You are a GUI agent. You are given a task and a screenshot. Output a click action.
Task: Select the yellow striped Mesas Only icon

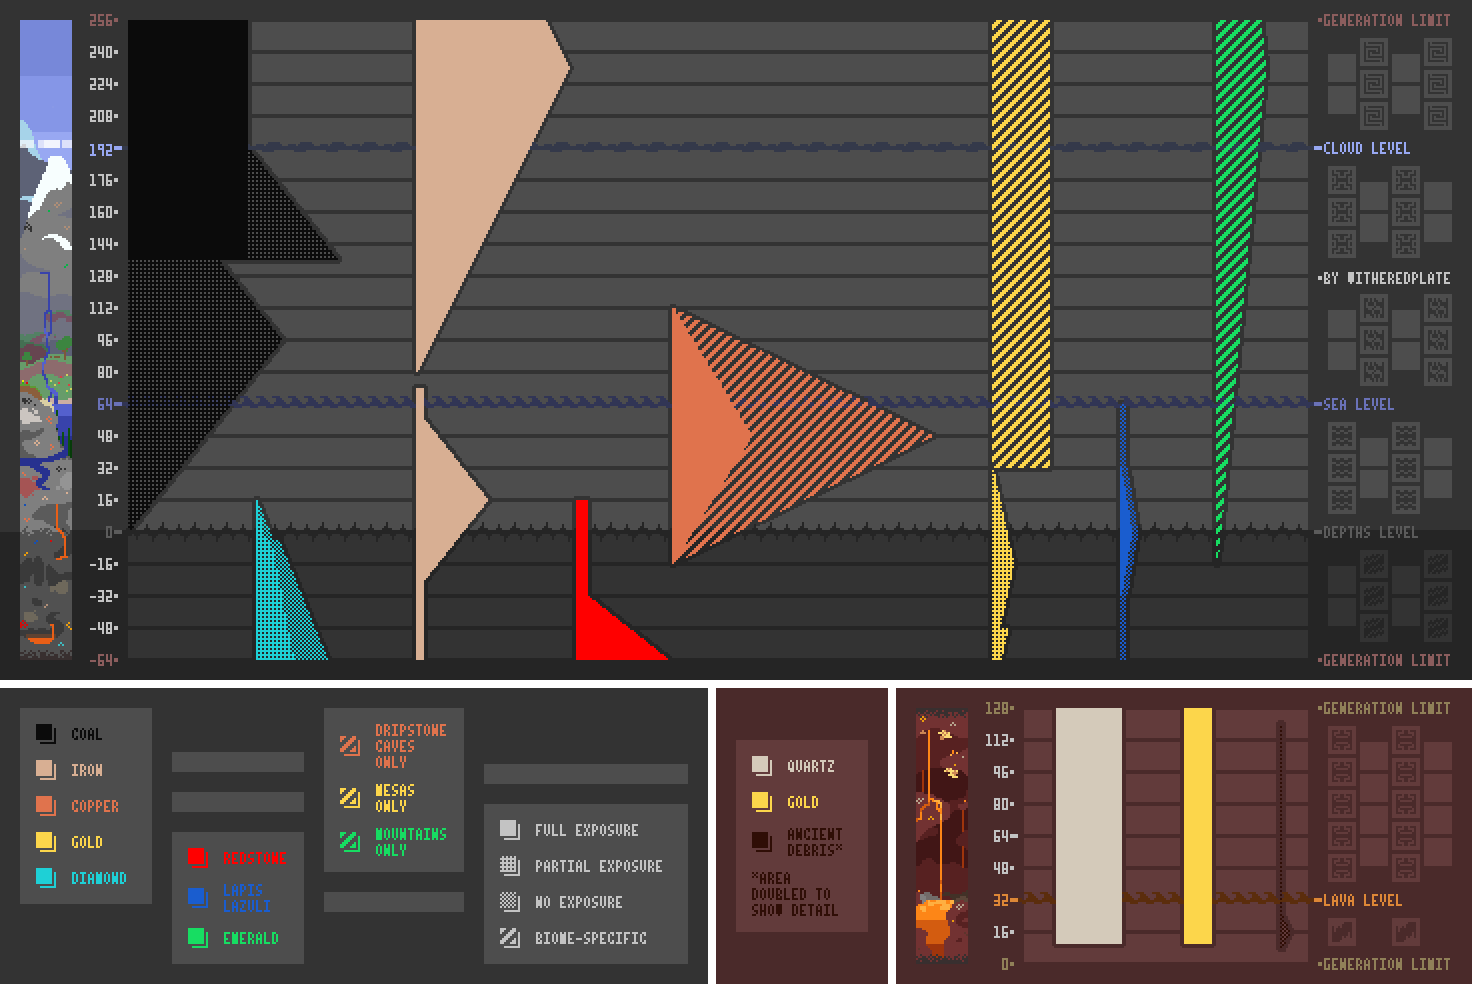[x=349, y=798]
